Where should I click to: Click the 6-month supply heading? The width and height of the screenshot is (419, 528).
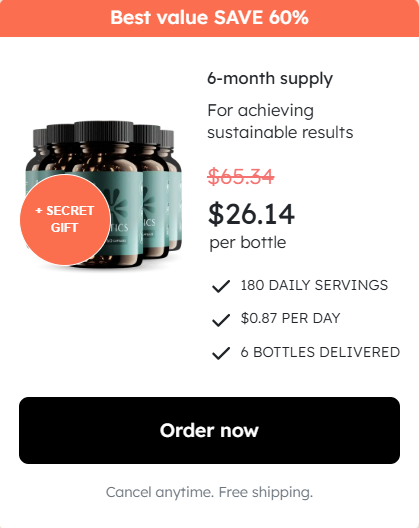tap(270, 79)
